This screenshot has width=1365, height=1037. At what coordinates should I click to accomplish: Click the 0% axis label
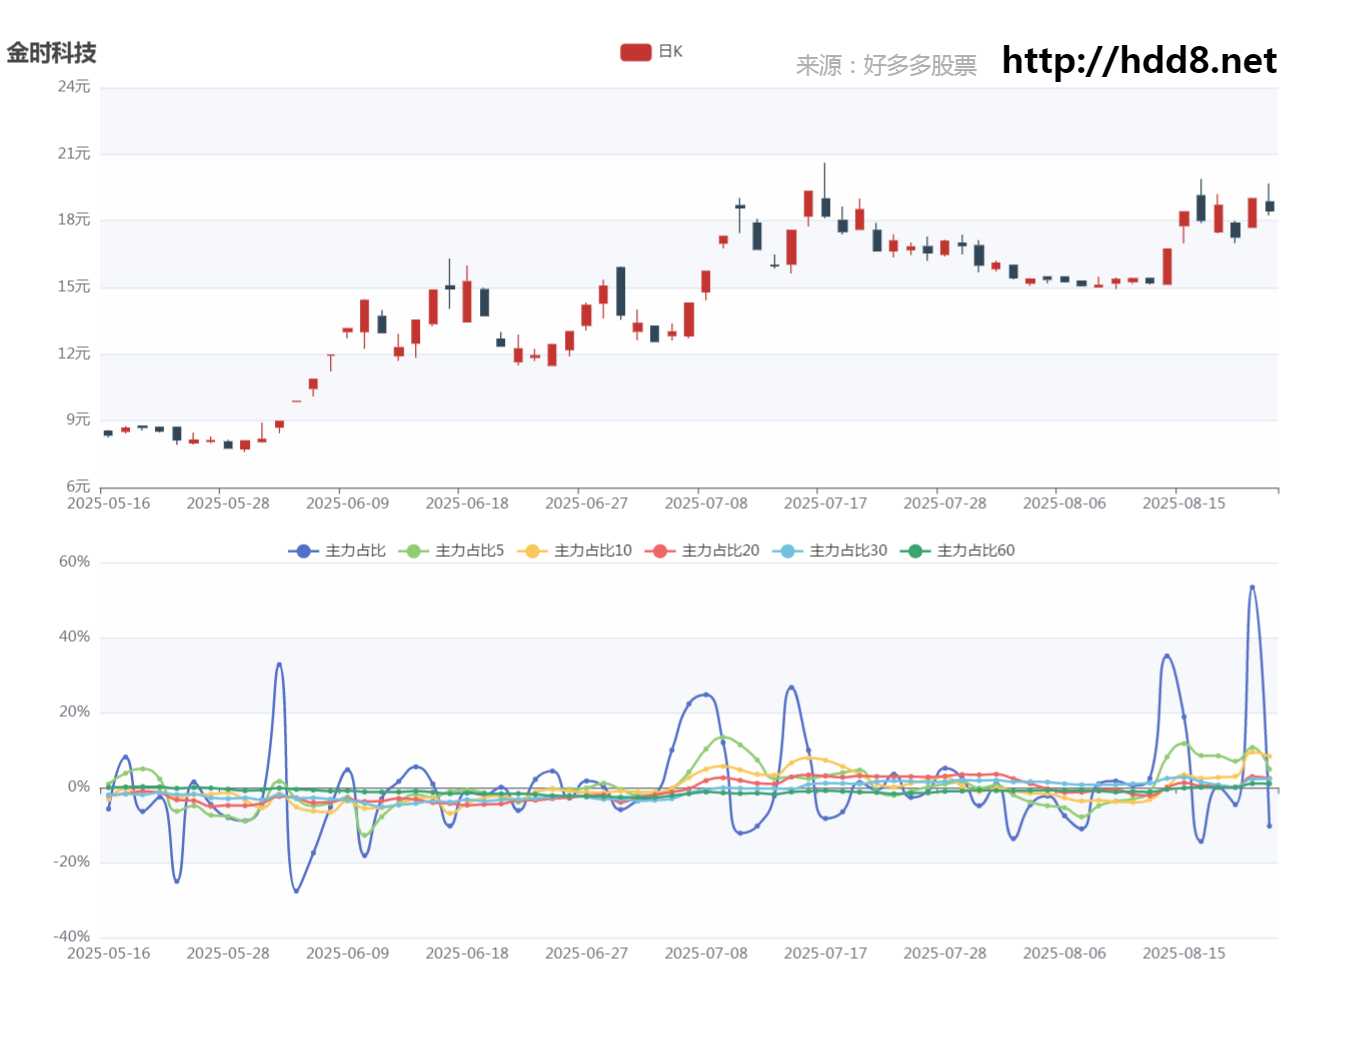pos(79,787)
